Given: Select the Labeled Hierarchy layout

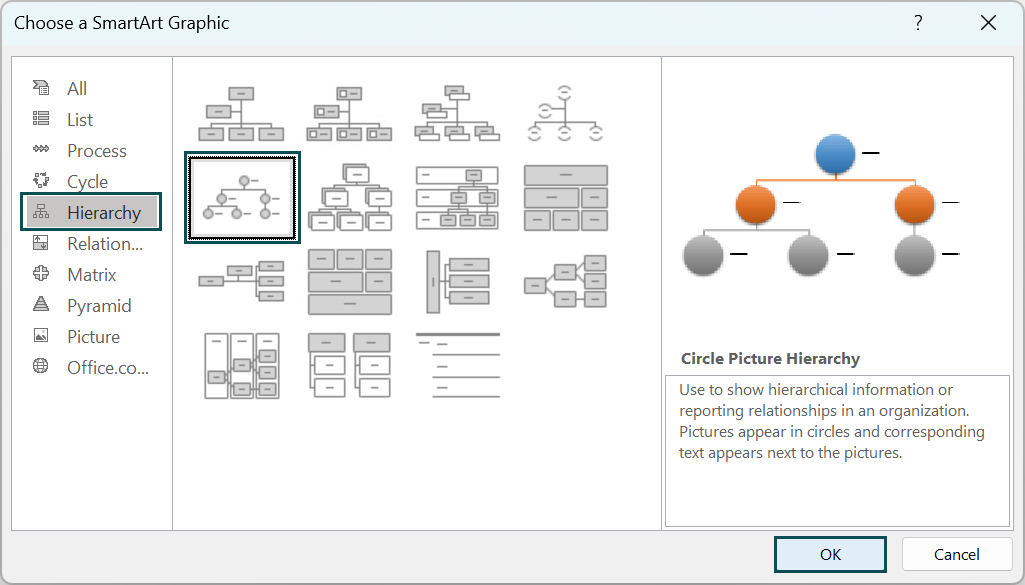Looking at the screenshot, I should pyautogui.click(x=458, y=197).
